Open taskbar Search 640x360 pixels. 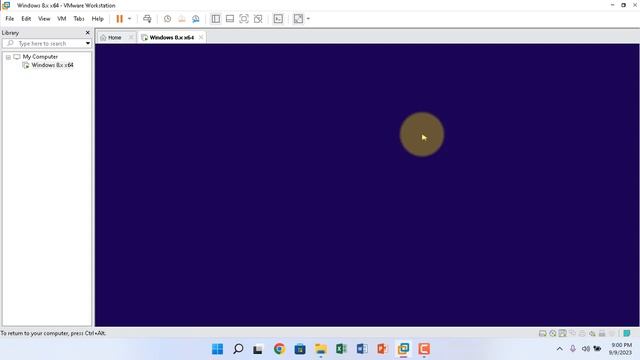tap(238, 349)
